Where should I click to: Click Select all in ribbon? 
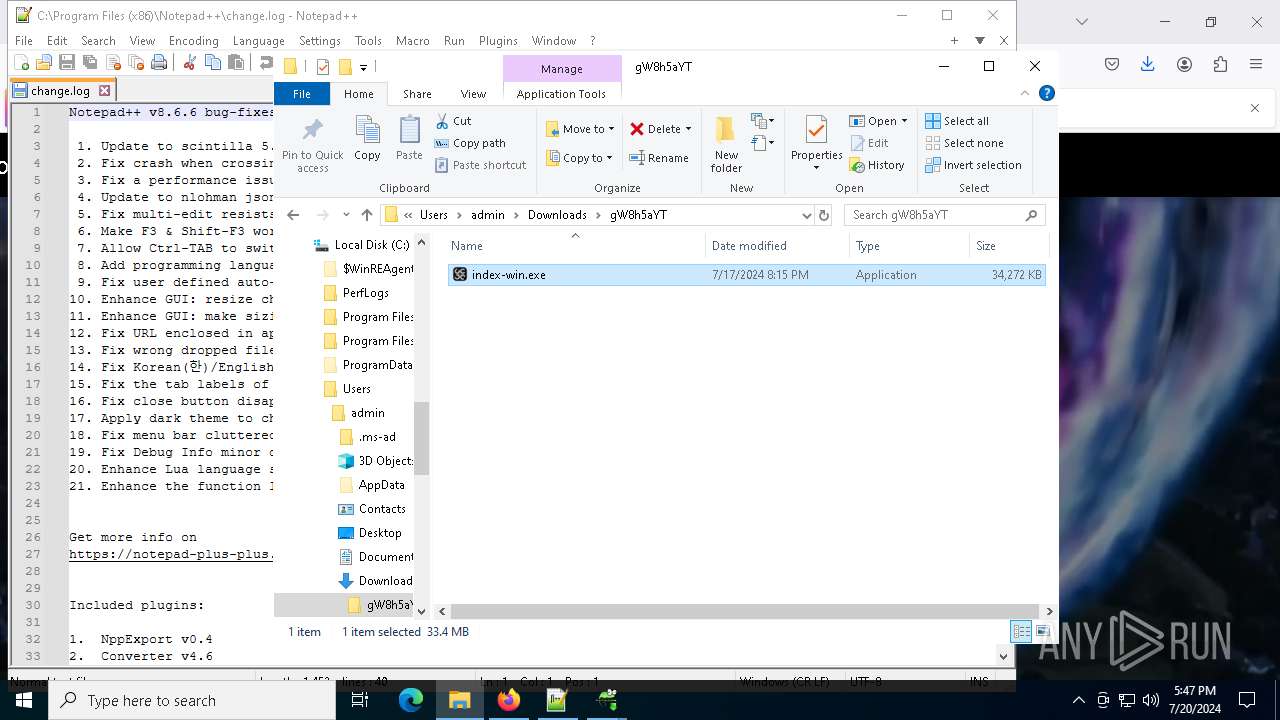point(957,121)
